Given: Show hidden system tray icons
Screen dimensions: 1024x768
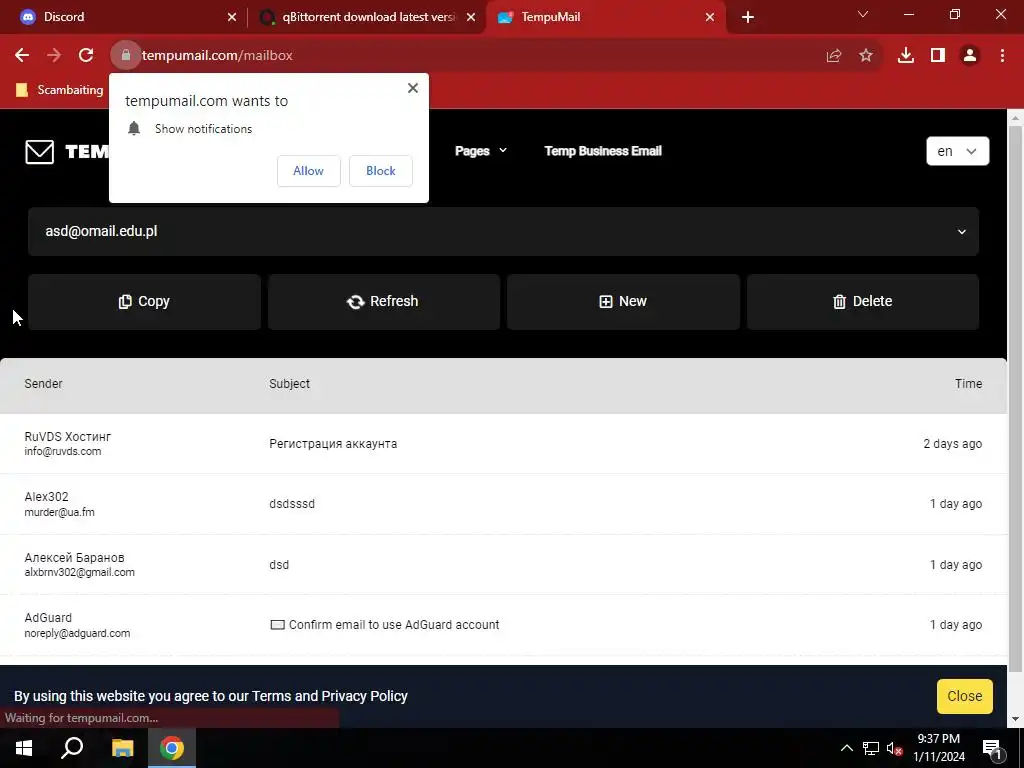Looking at the screenshot, I should [x=846, y=748].
